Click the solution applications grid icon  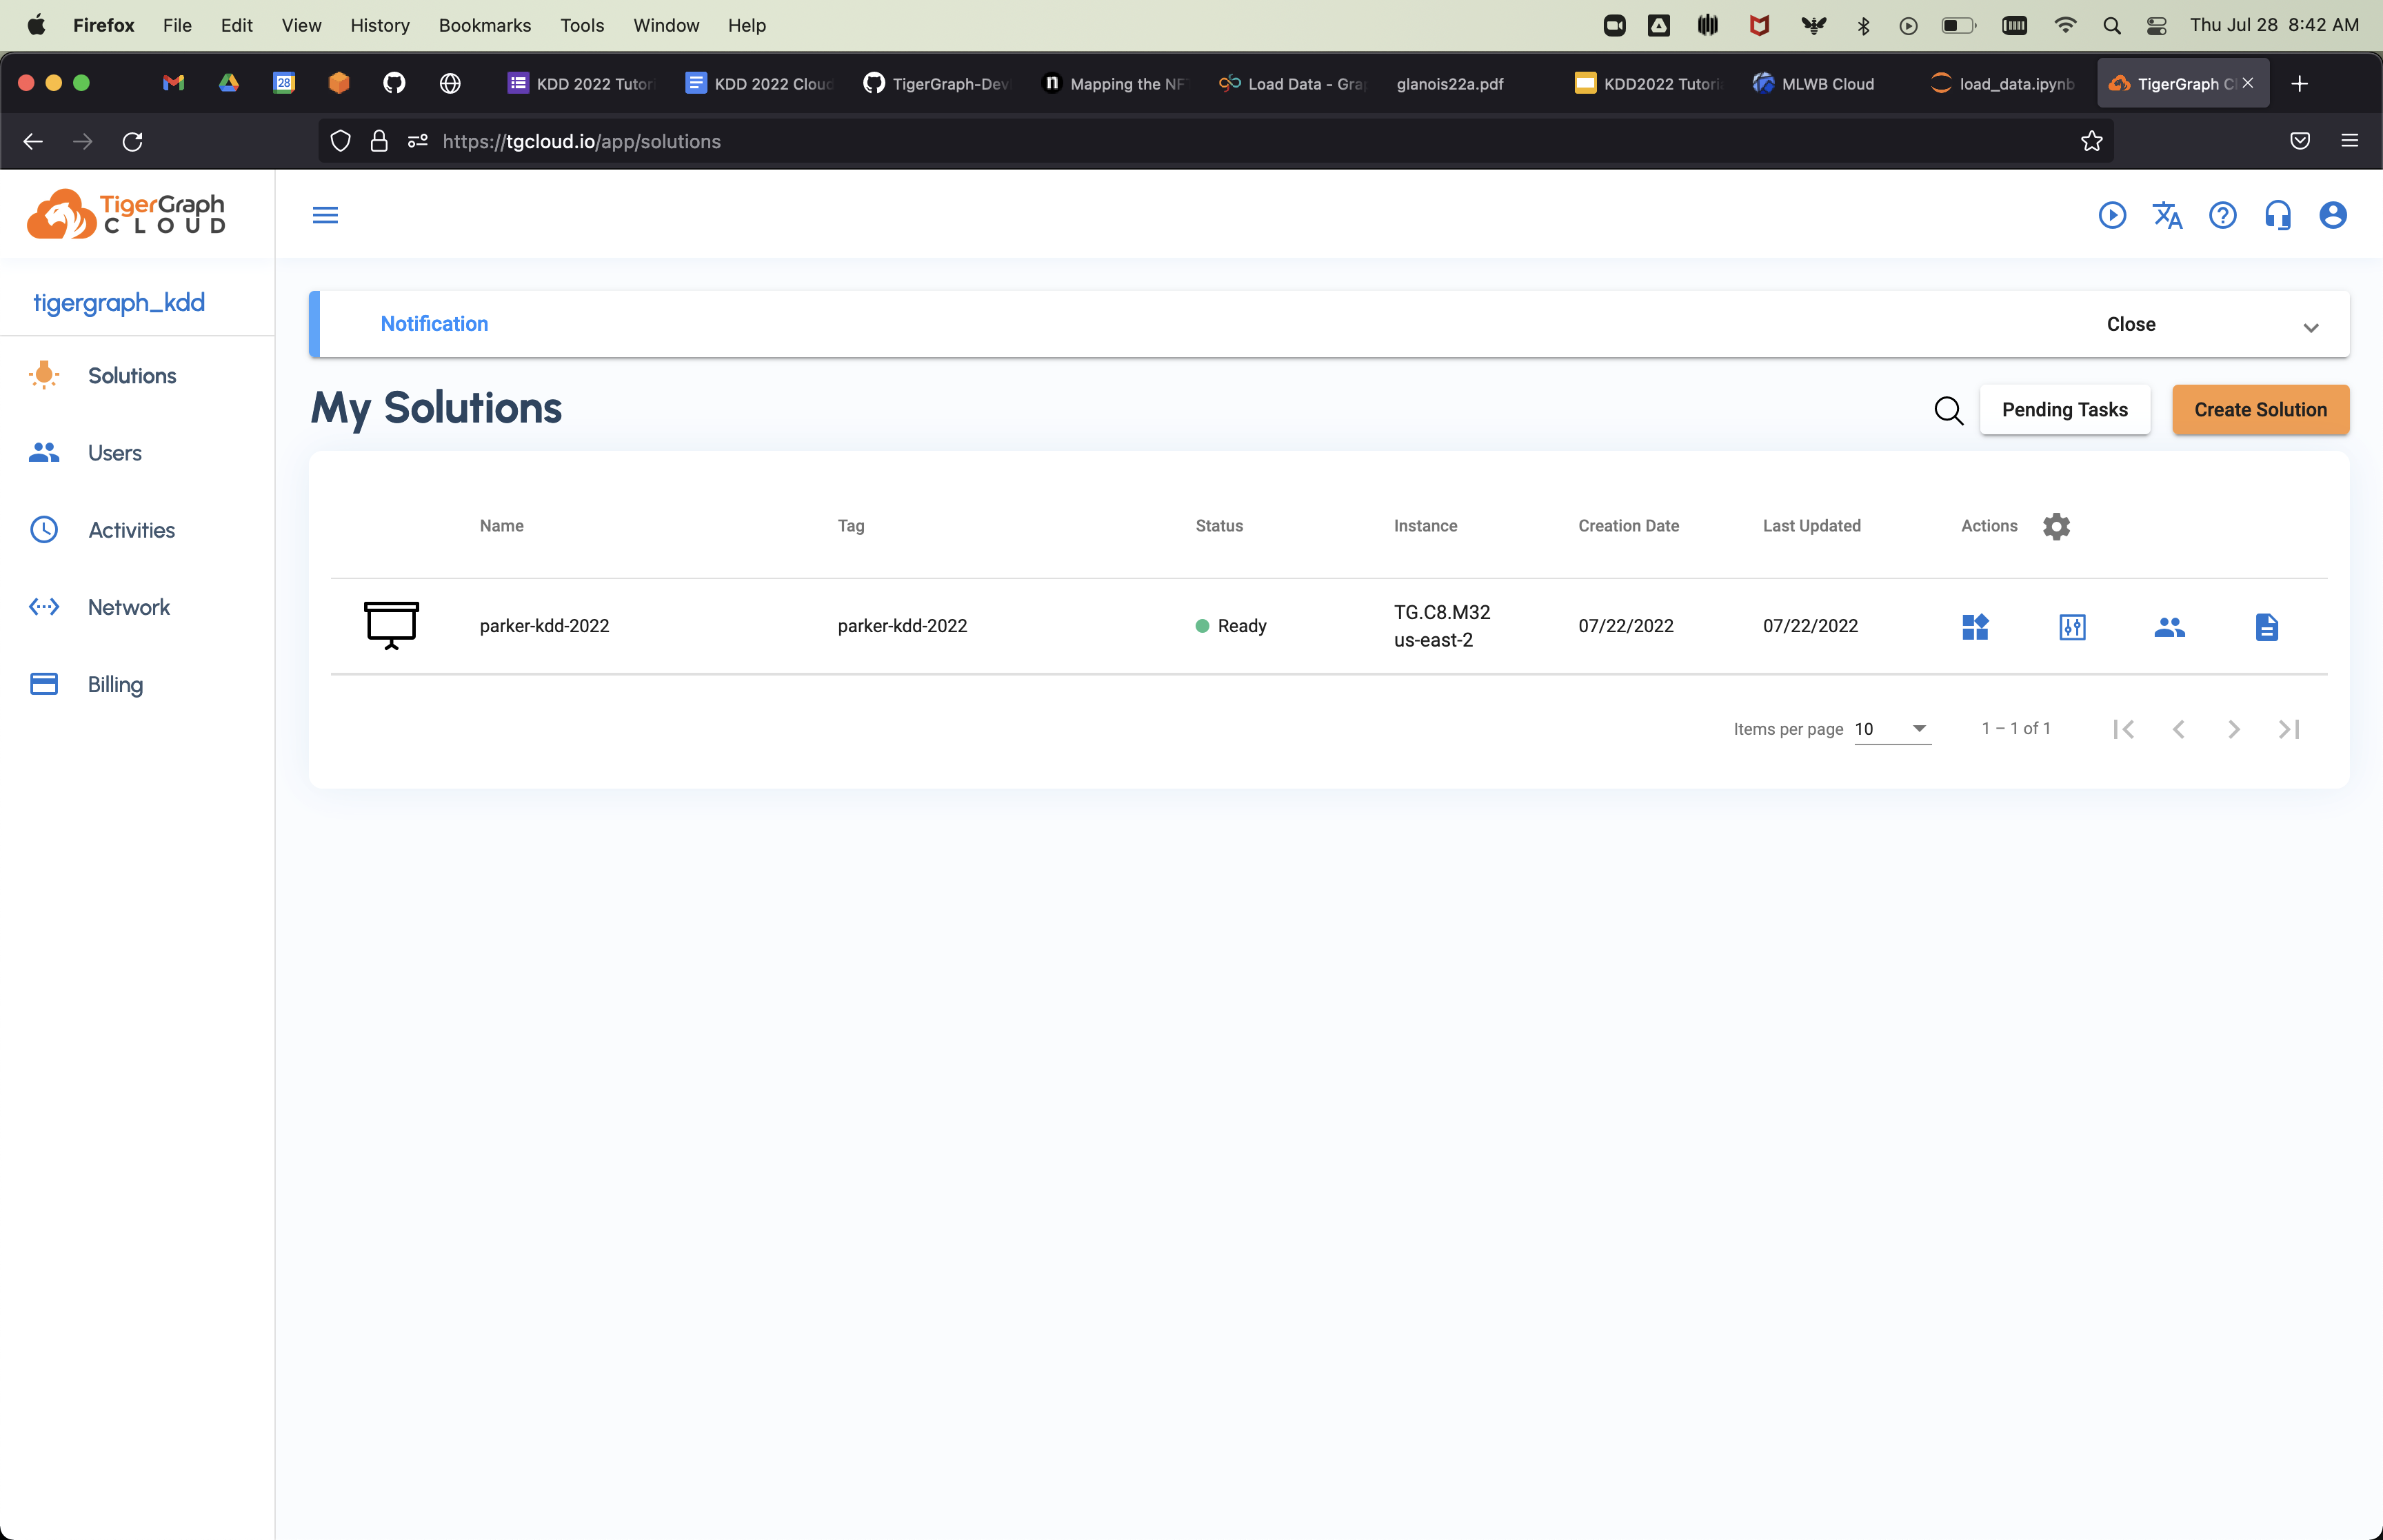click(1975, 627)
